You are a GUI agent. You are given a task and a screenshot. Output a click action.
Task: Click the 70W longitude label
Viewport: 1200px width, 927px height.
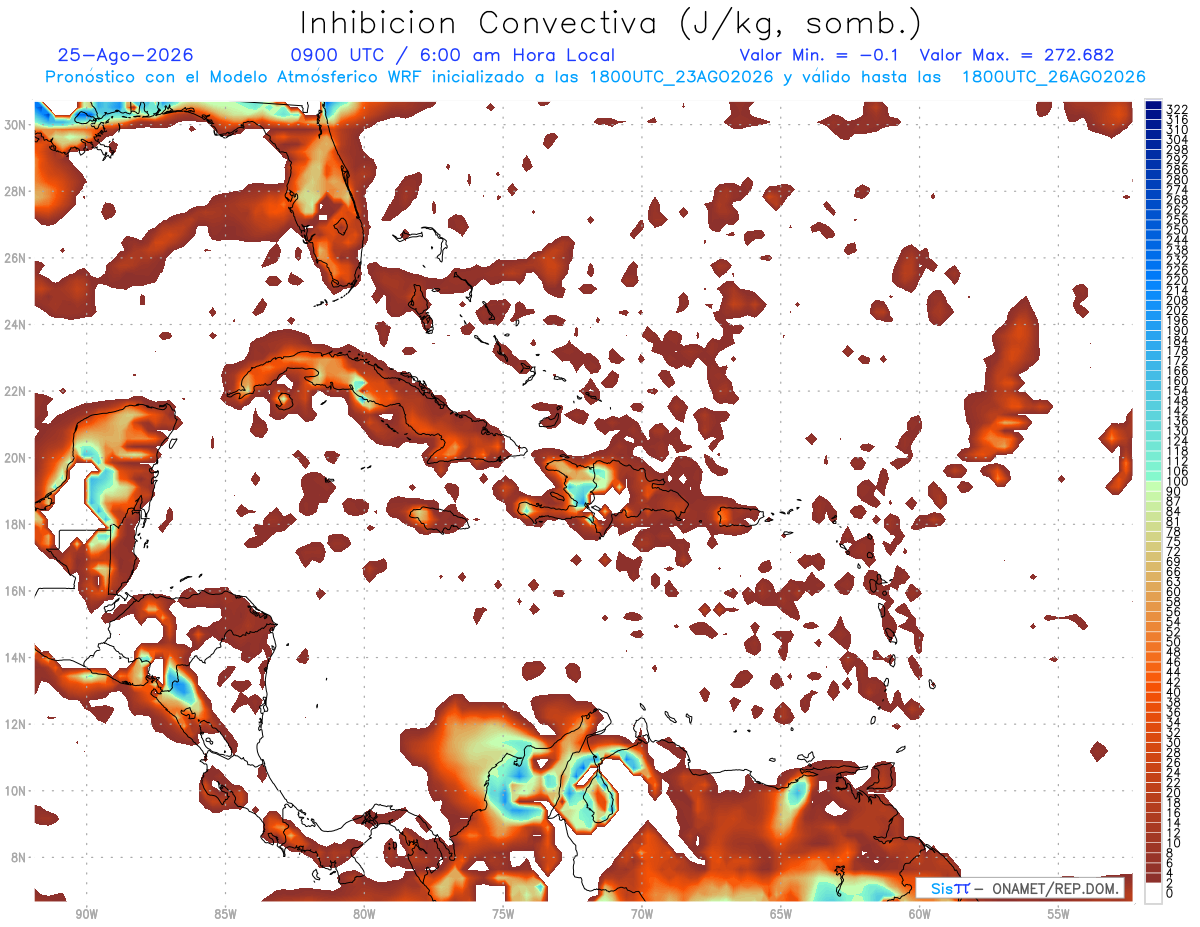(x=642, y=914)
